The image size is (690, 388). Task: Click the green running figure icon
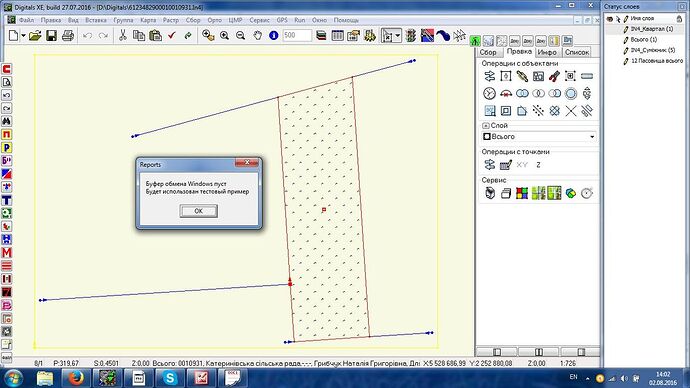pyautogui.click(x=475, y=41)
